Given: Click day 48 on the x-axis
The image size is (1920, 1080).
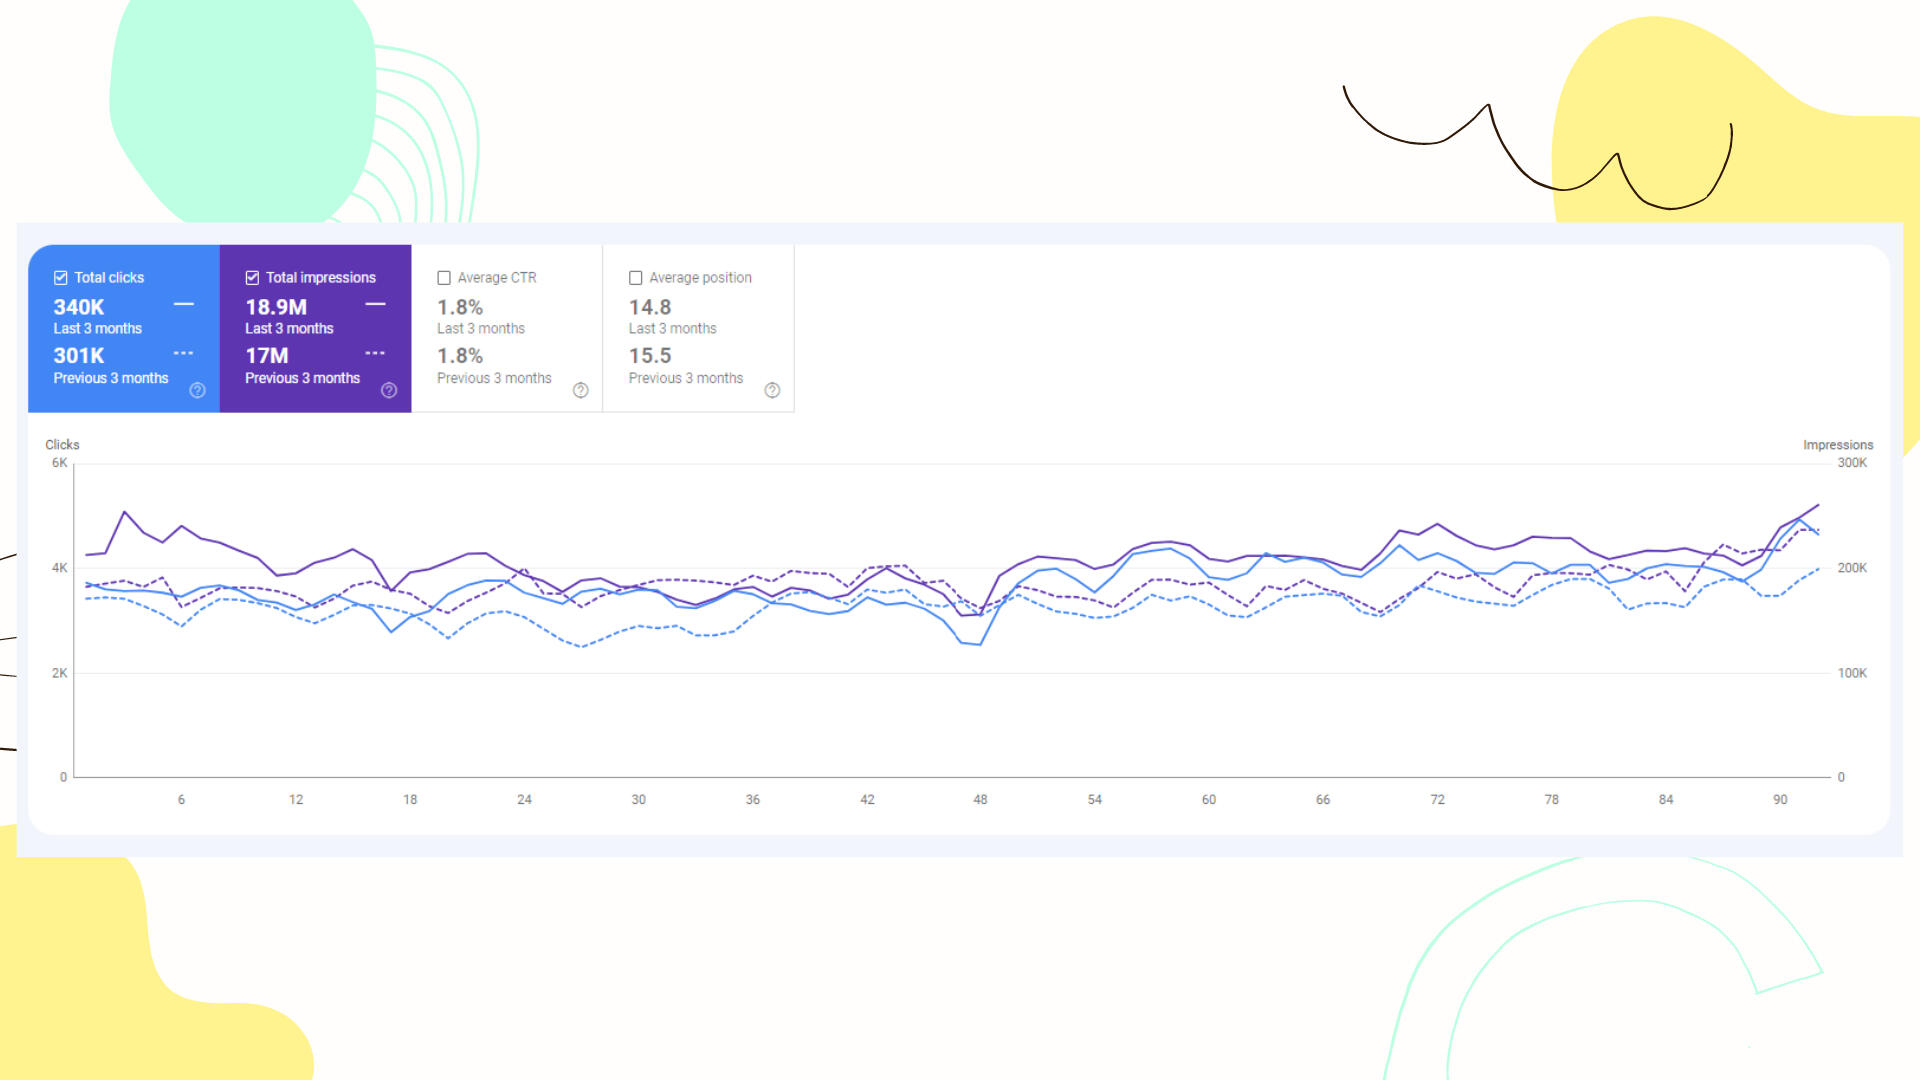Looking at the screenshot, I should [x=980, y=800].
